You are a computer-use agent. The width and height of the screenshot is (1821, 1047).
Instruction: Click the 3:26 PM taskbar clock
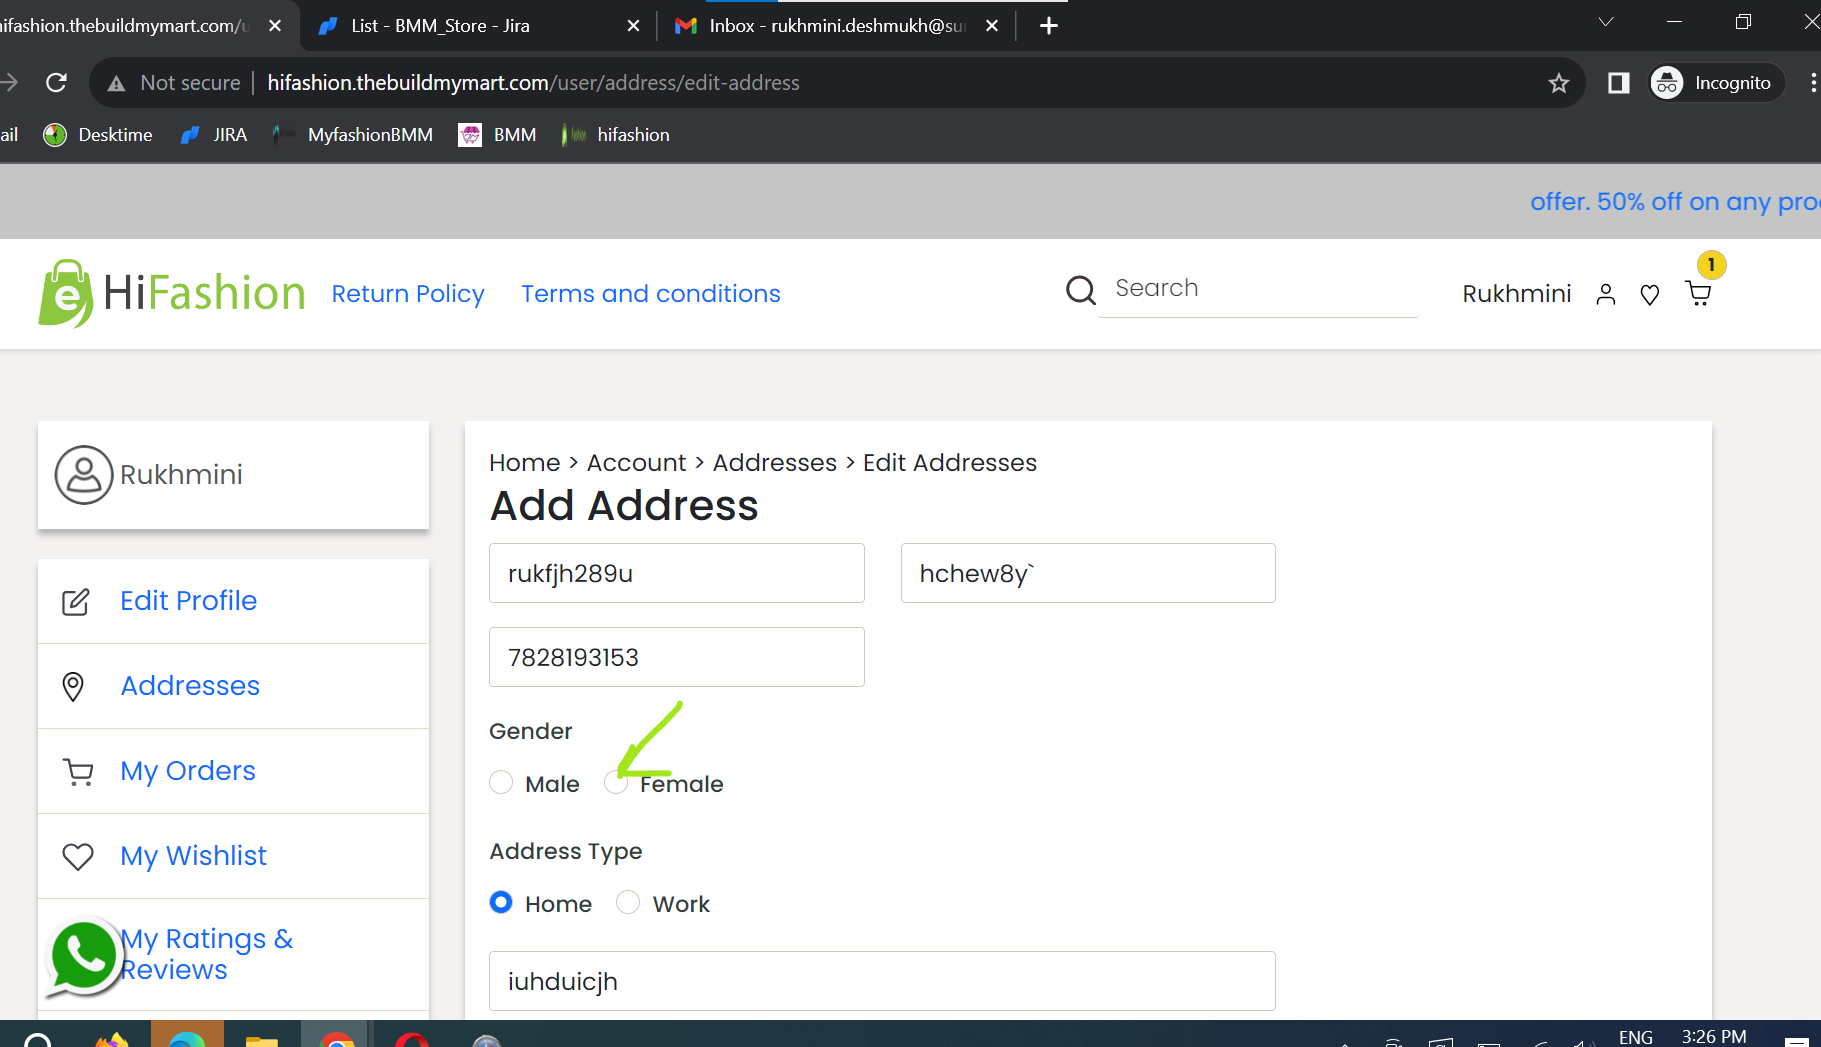pyautogui.click(x=1714, y=1037)
